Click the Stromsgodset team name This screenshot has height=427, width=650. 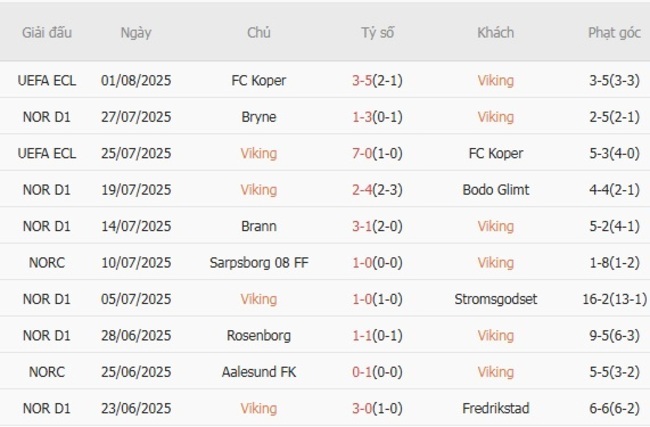coord(496,299)
